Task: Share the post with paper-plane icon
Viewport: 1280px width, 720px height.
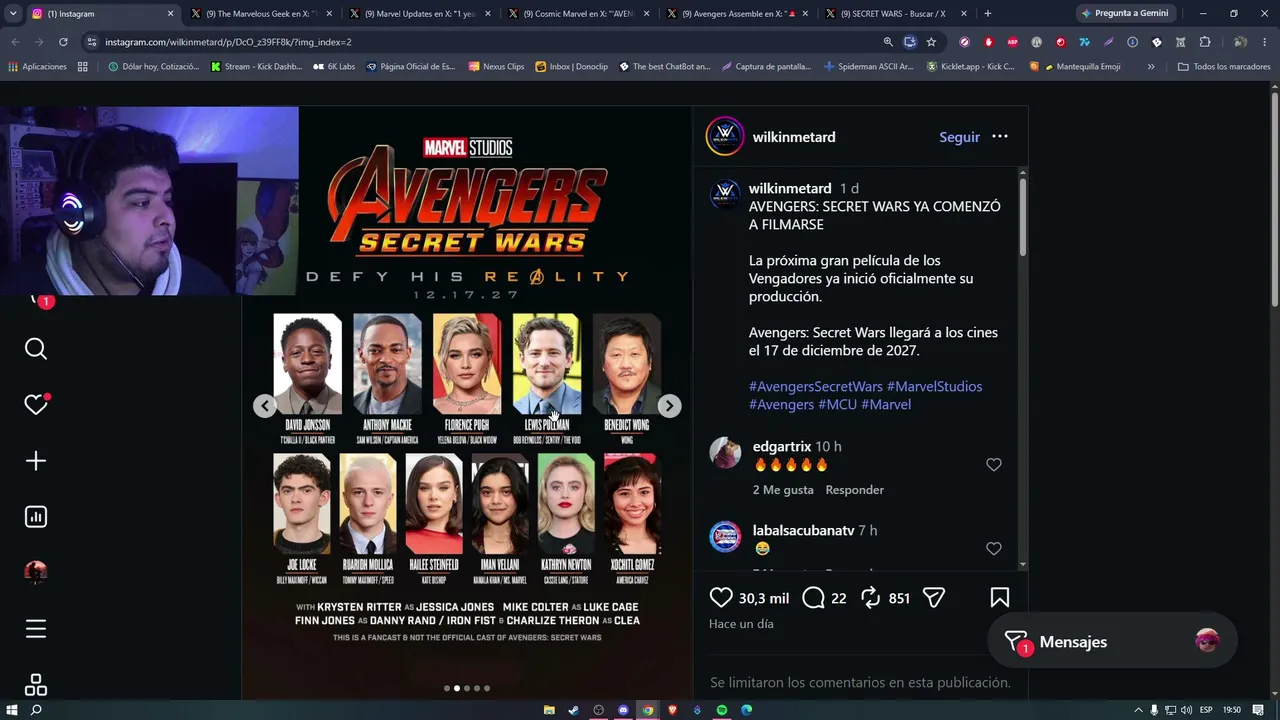Action: [x=934, y=598]
